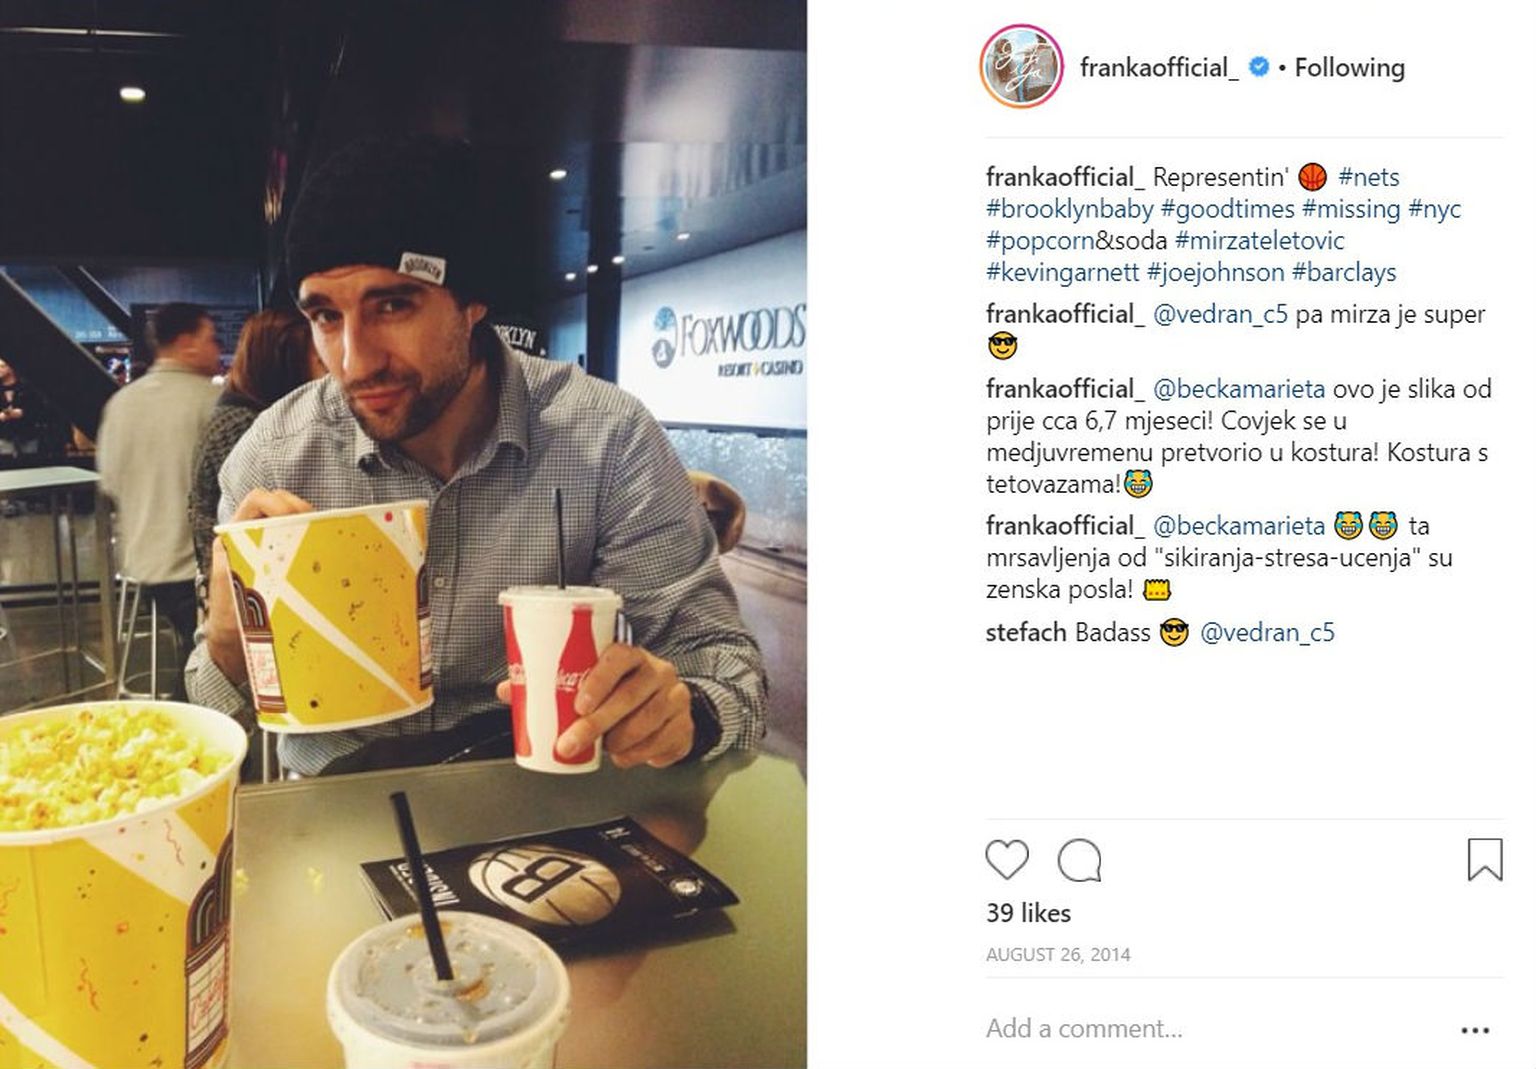This screenshot has height=1069, width=1536.
Task: Open comments via the speech bubble icon
Action: 1079,860
